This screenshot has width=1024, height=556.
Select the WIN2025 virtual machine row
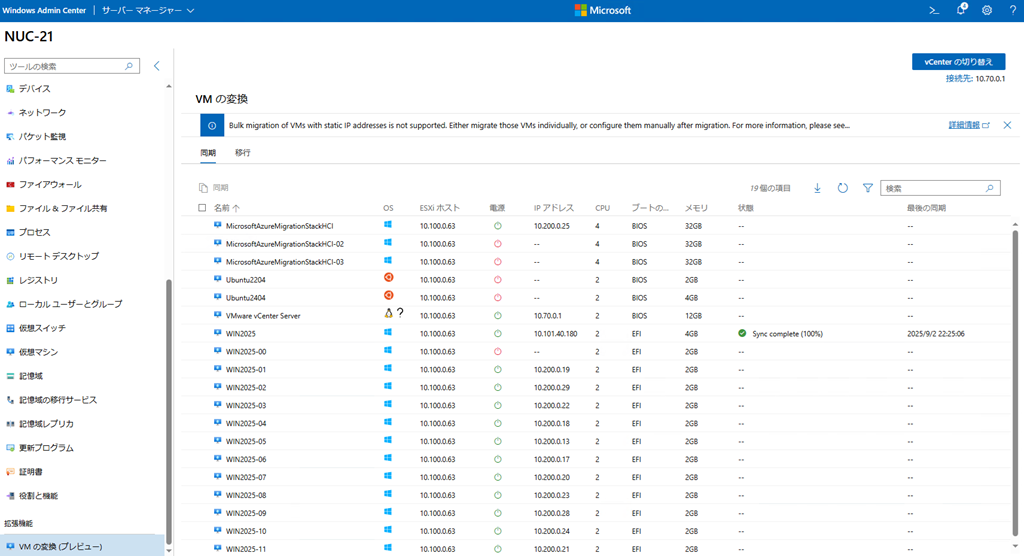coord(242,334)
